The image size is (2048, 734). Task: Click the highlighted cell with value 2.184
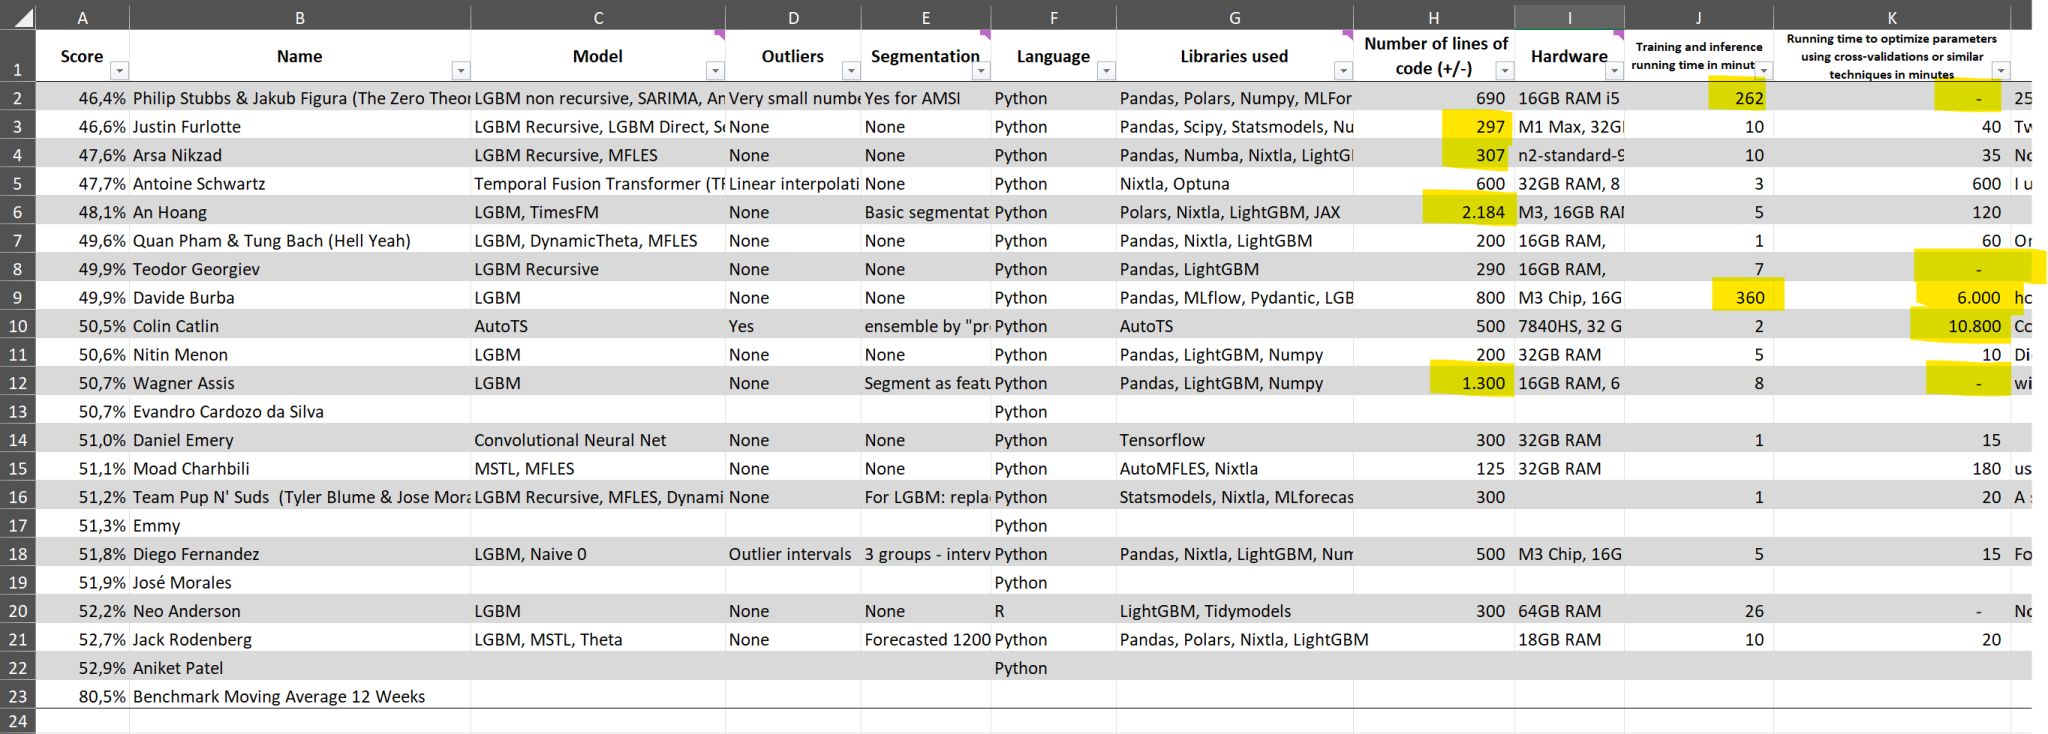pyautogui.click(x=1470, y=212)
